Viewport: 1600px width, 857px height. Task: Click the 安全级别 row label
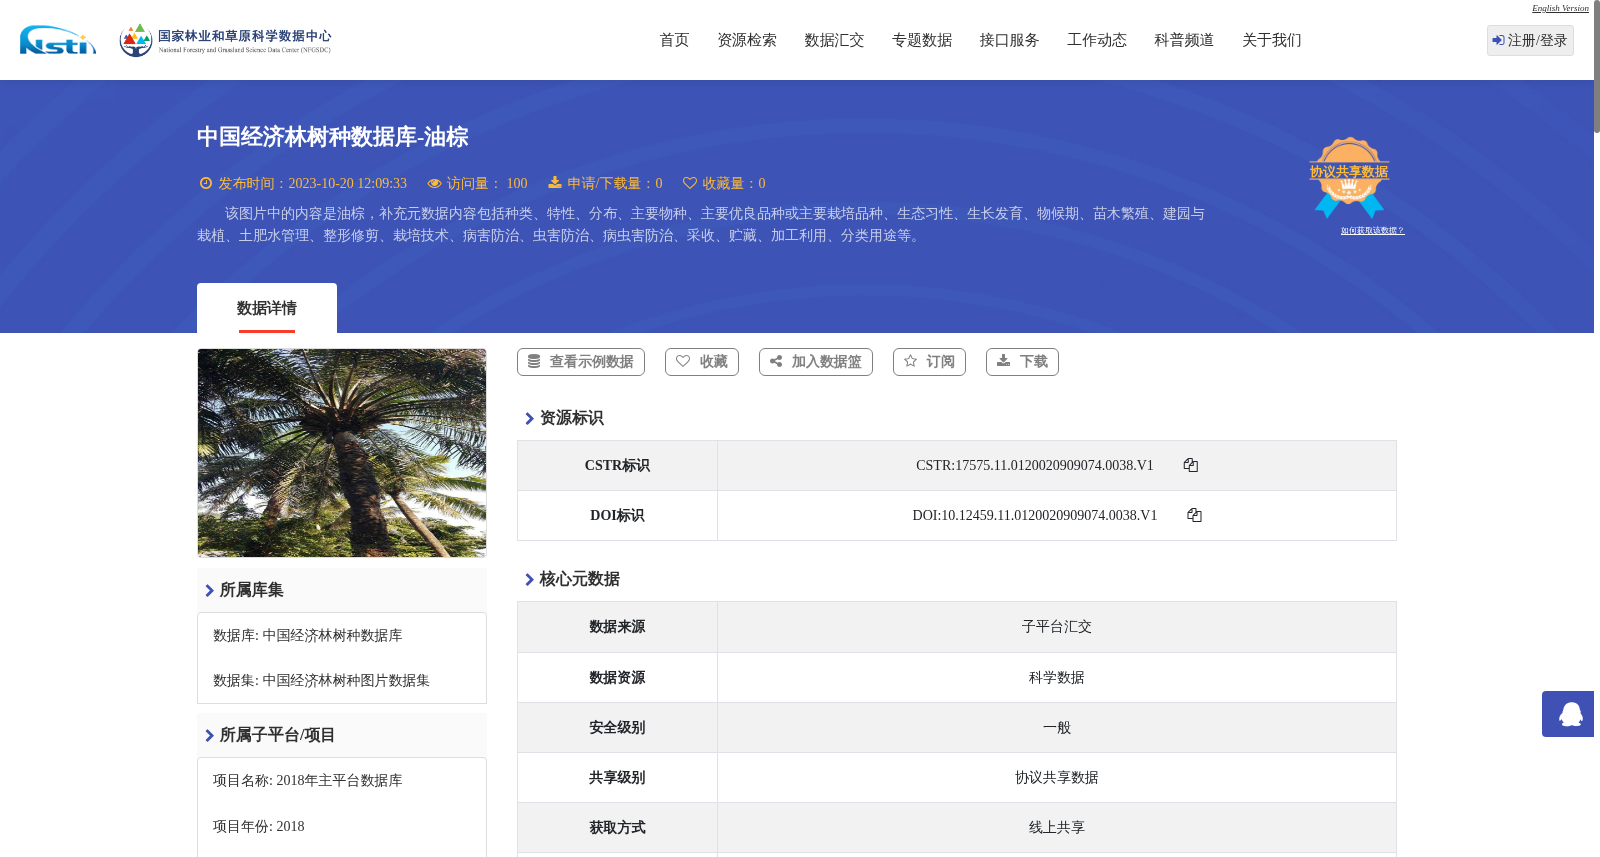click(x=617, y=728)
